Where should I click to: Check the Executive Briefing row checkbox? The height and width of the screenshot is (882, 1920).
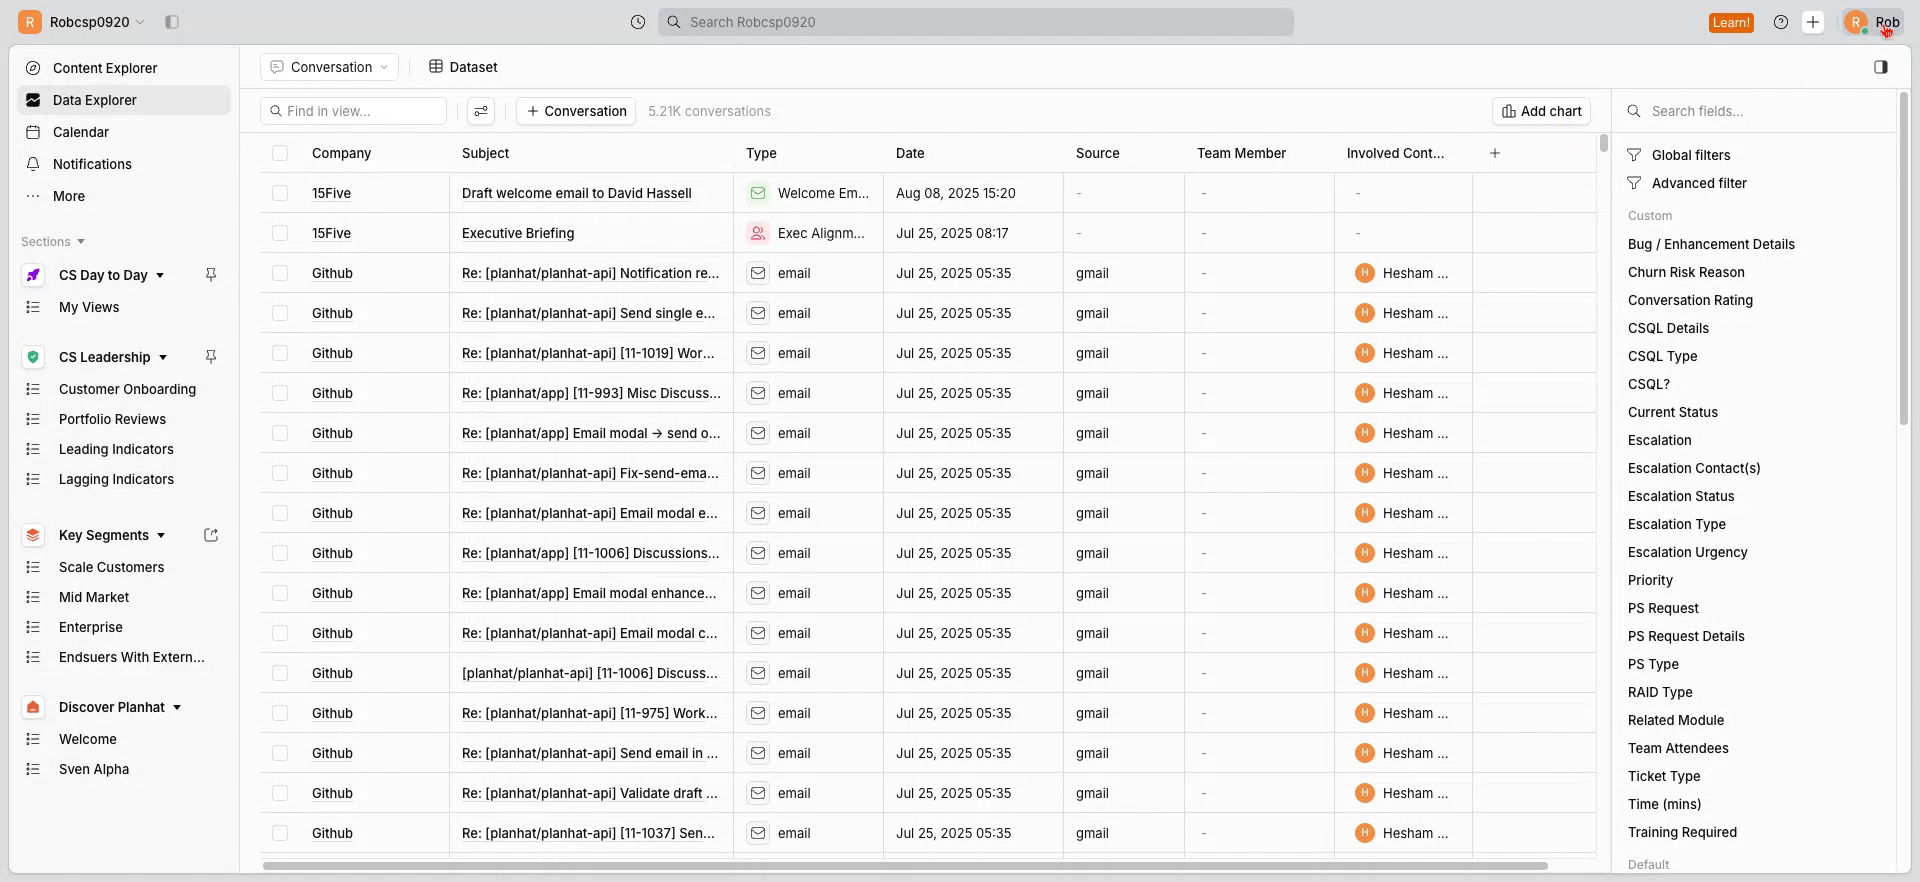(x=280, y=233)
